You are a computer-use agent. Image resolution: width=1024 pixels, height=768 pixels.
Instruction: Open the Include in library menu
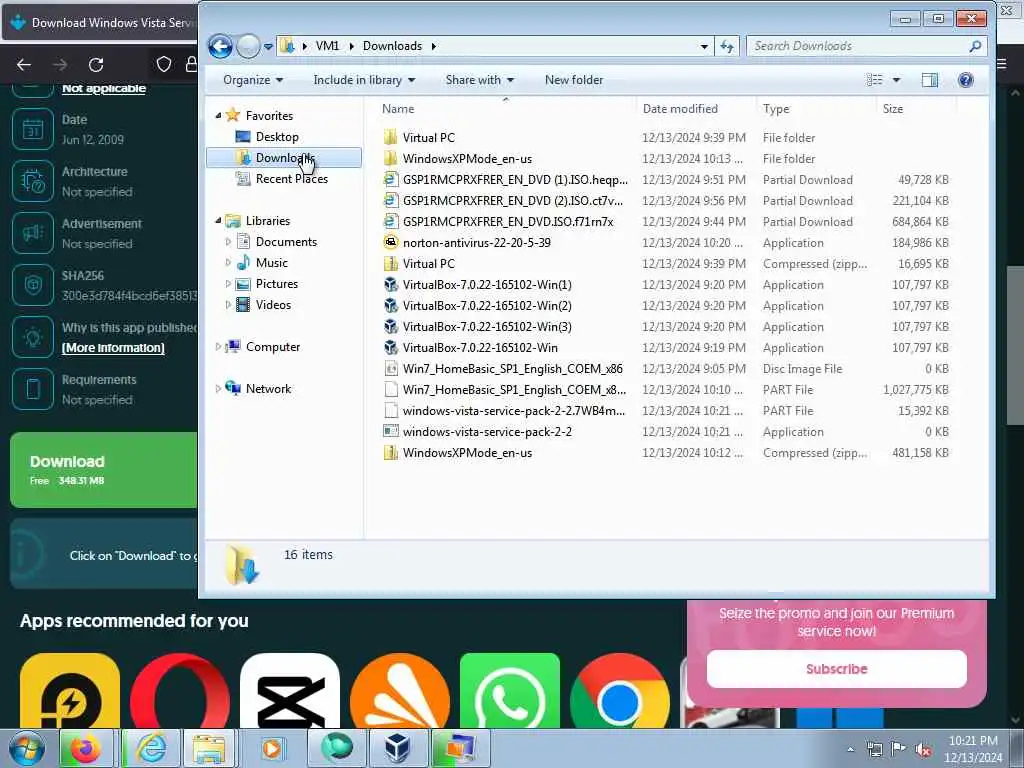point(364,80)
